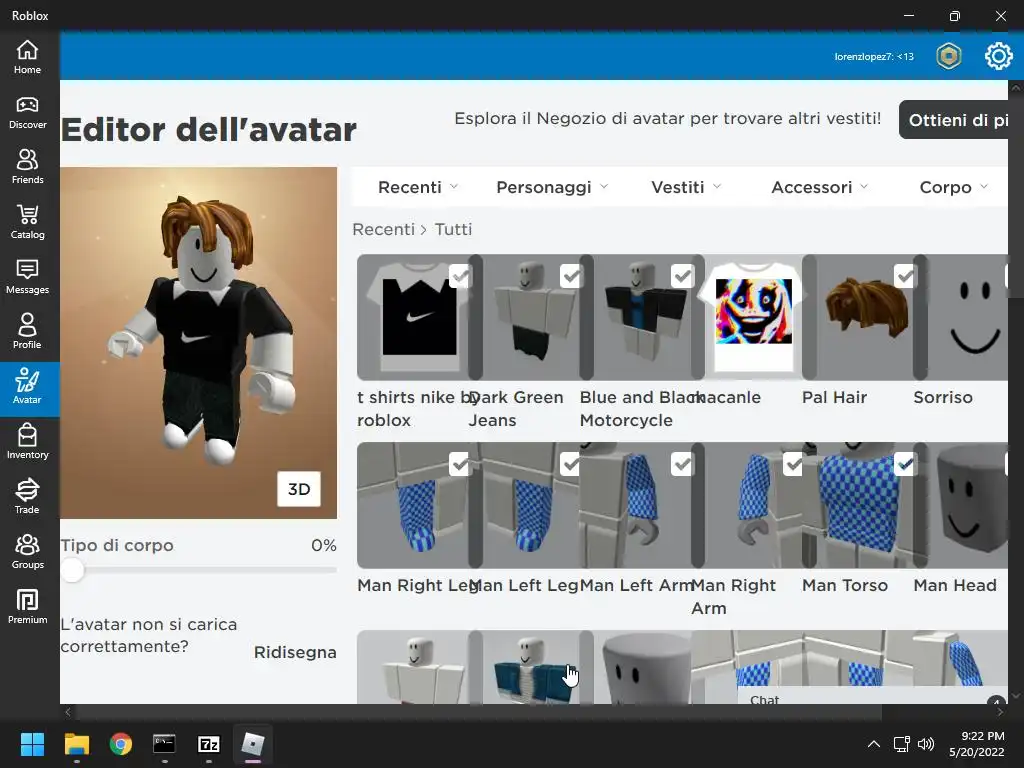Select the Avatar sidebar icon
Viewport: 1024px width, 768px height.
pyautogui.click(x=27, y=387)
